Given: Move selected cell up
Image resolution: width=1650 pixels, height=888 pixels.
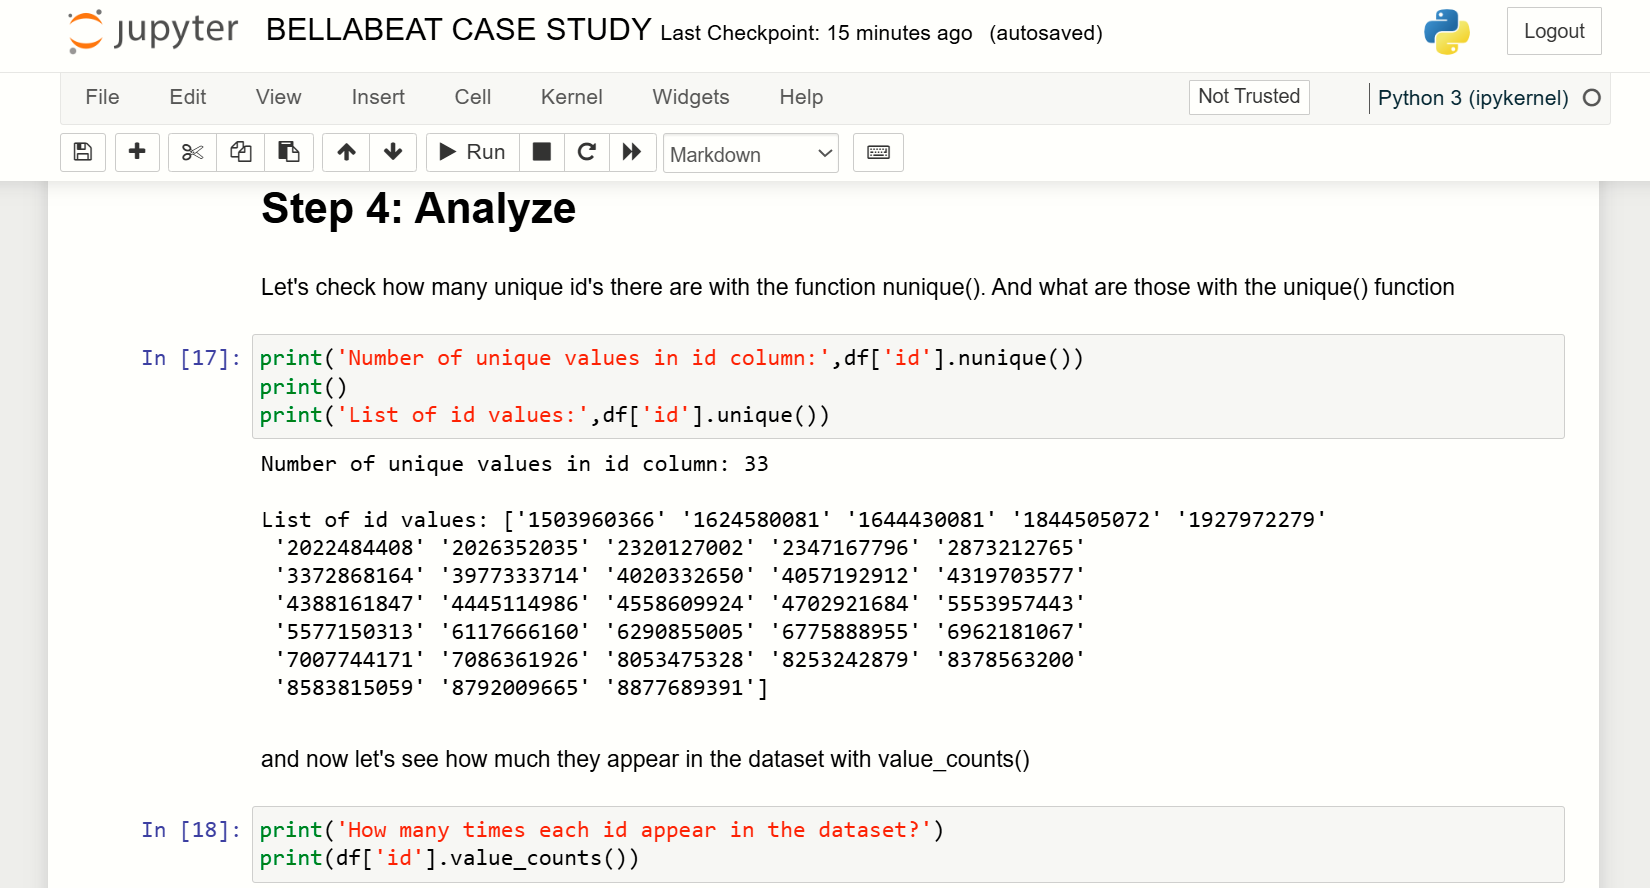Looking at the screenshot, I should [x=346, y=152].
